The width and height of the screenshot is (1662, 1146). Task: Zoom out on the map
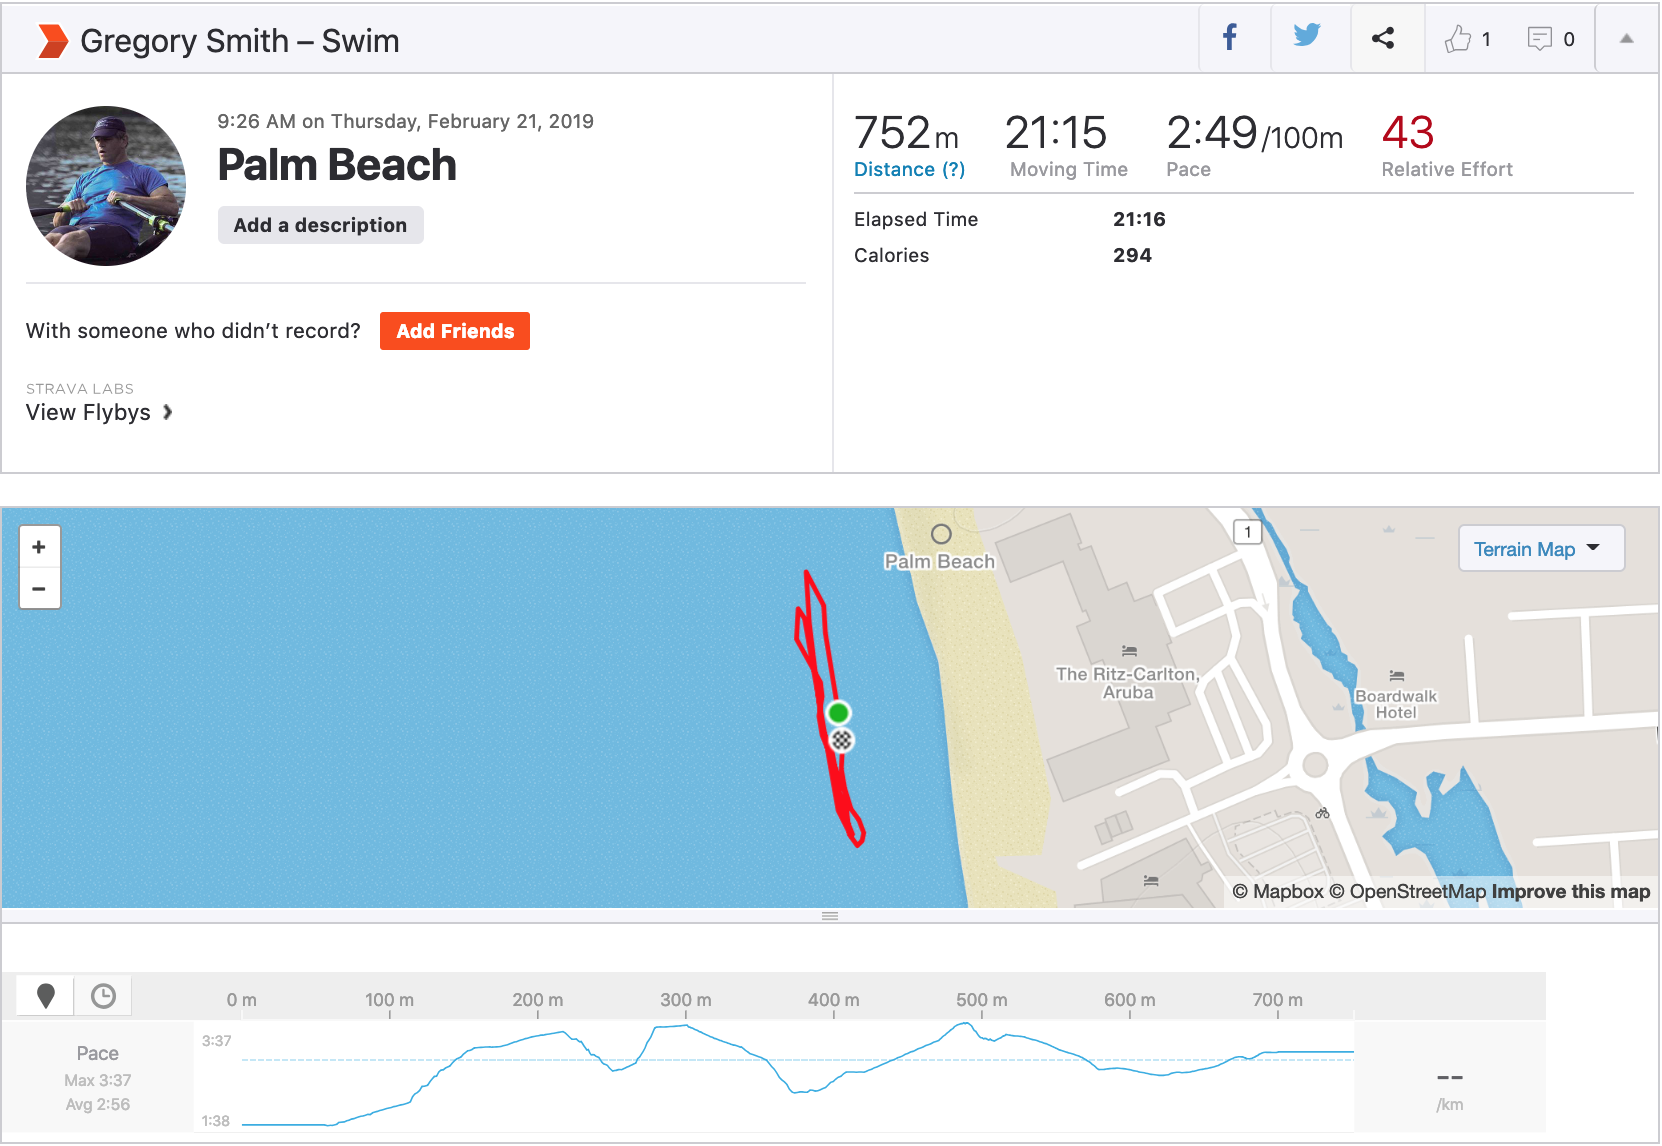(39, 589)
